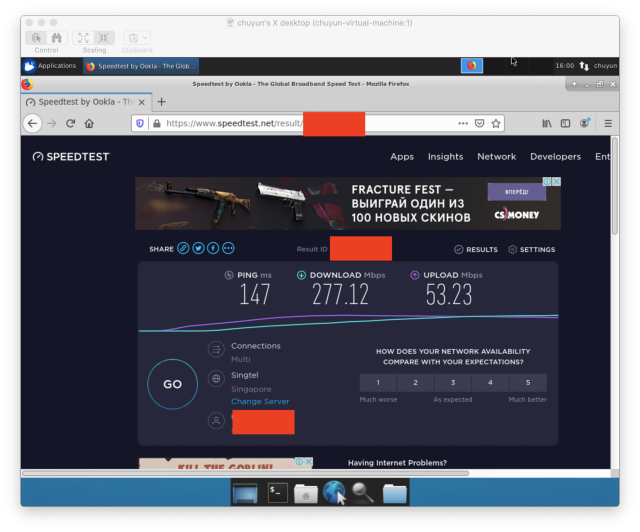Rate network availability 5

528,383
